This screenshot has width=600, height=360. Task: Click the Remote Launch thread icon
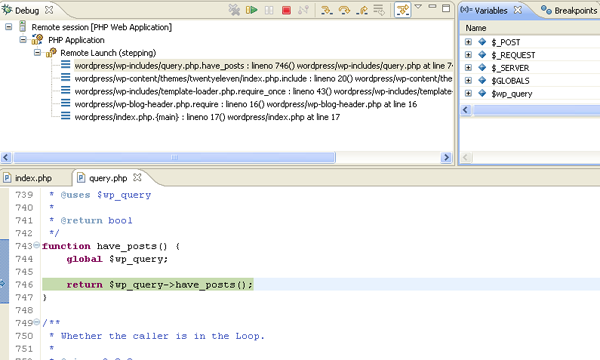[51, 52]
